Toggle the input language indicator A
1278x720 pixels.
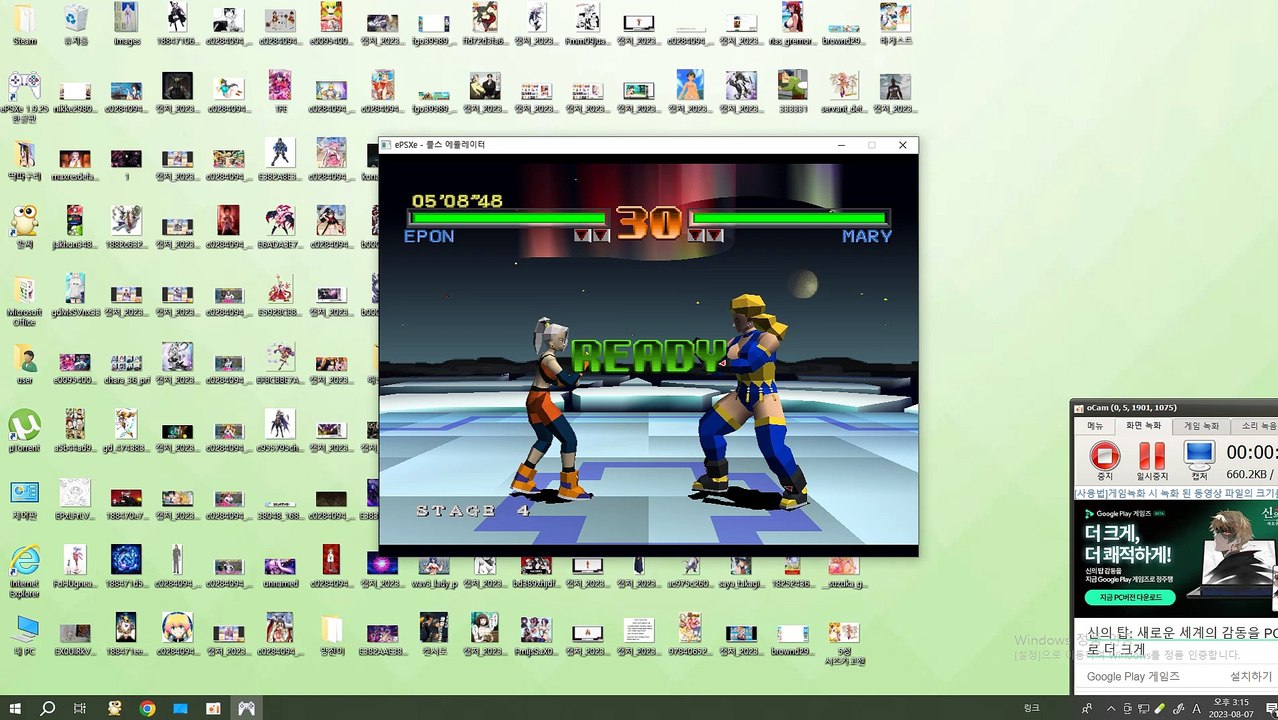1197,708
